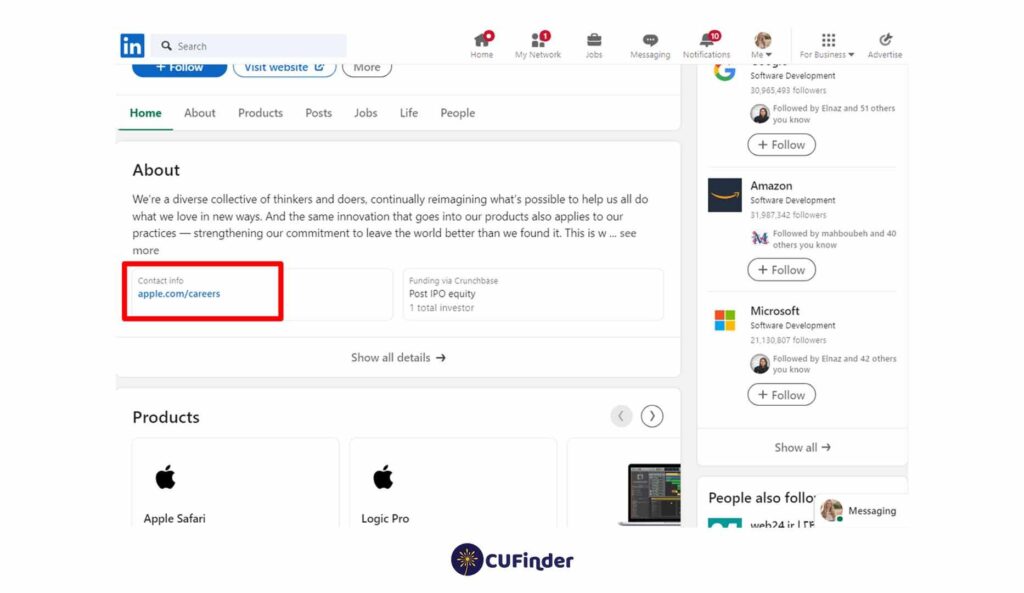1024x593 pixels.
Task: Follow the Microsoft company
Action: click(x=781, y=395)
